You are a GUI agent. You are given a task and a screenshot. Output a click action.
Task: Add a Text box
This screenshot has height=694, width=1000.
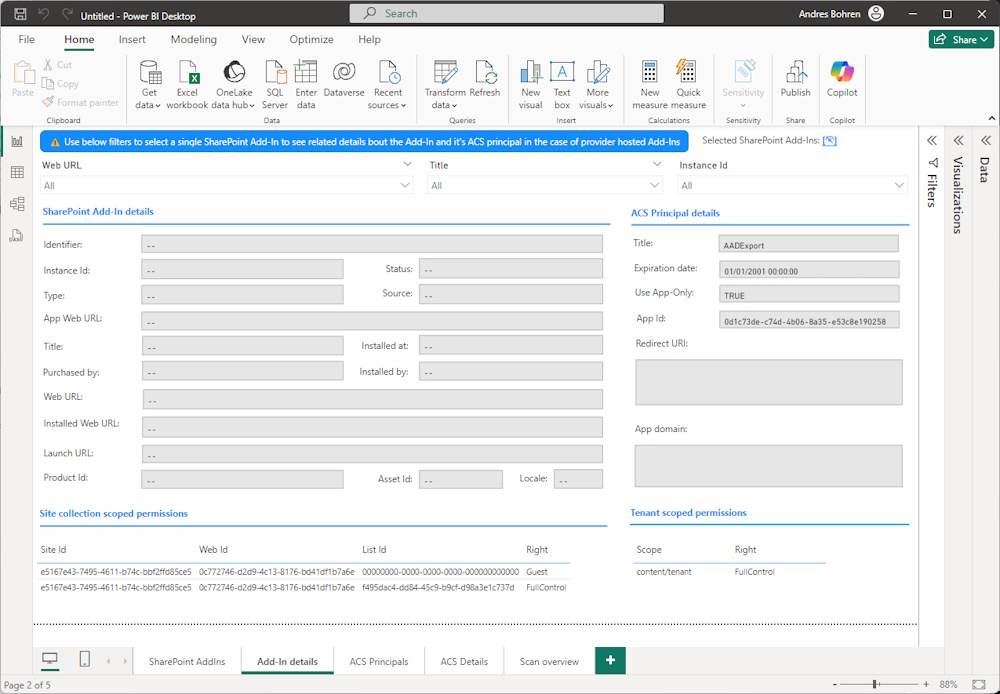tap(562, 84)
